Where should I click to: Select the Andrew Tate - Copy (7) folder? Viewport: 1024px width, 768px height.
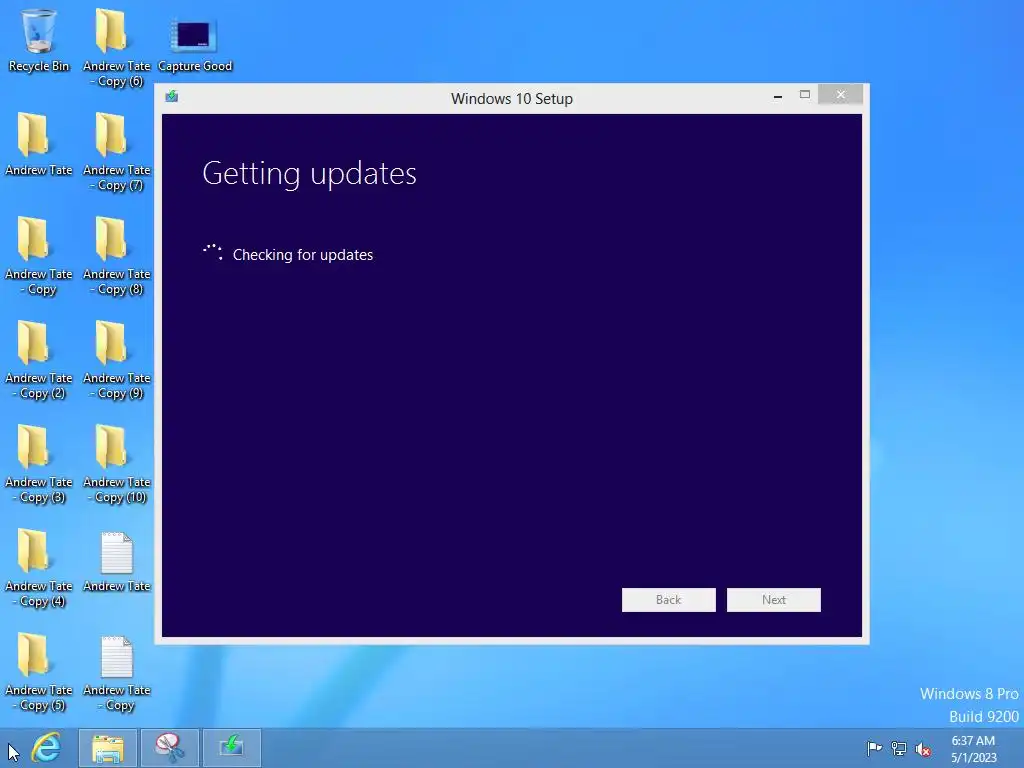coord(116,152)
